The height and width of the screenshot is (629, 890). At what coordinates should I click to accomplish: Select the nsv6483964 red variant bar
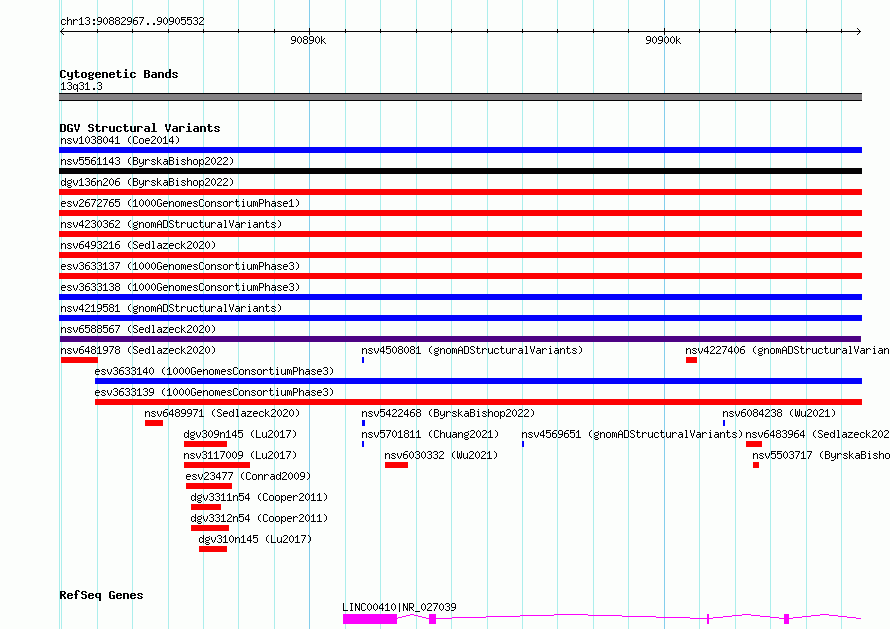(754, 444)
